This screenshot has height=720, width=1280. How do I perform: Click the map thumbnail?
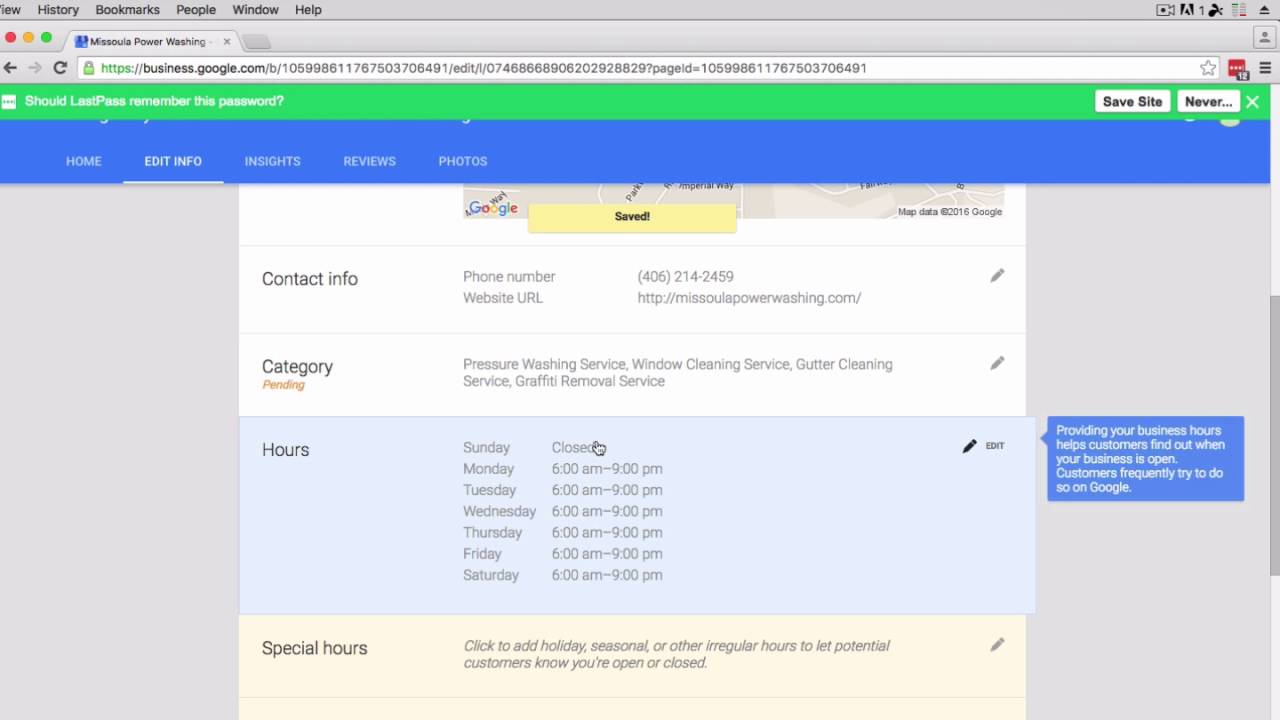(x=733, y=201)
